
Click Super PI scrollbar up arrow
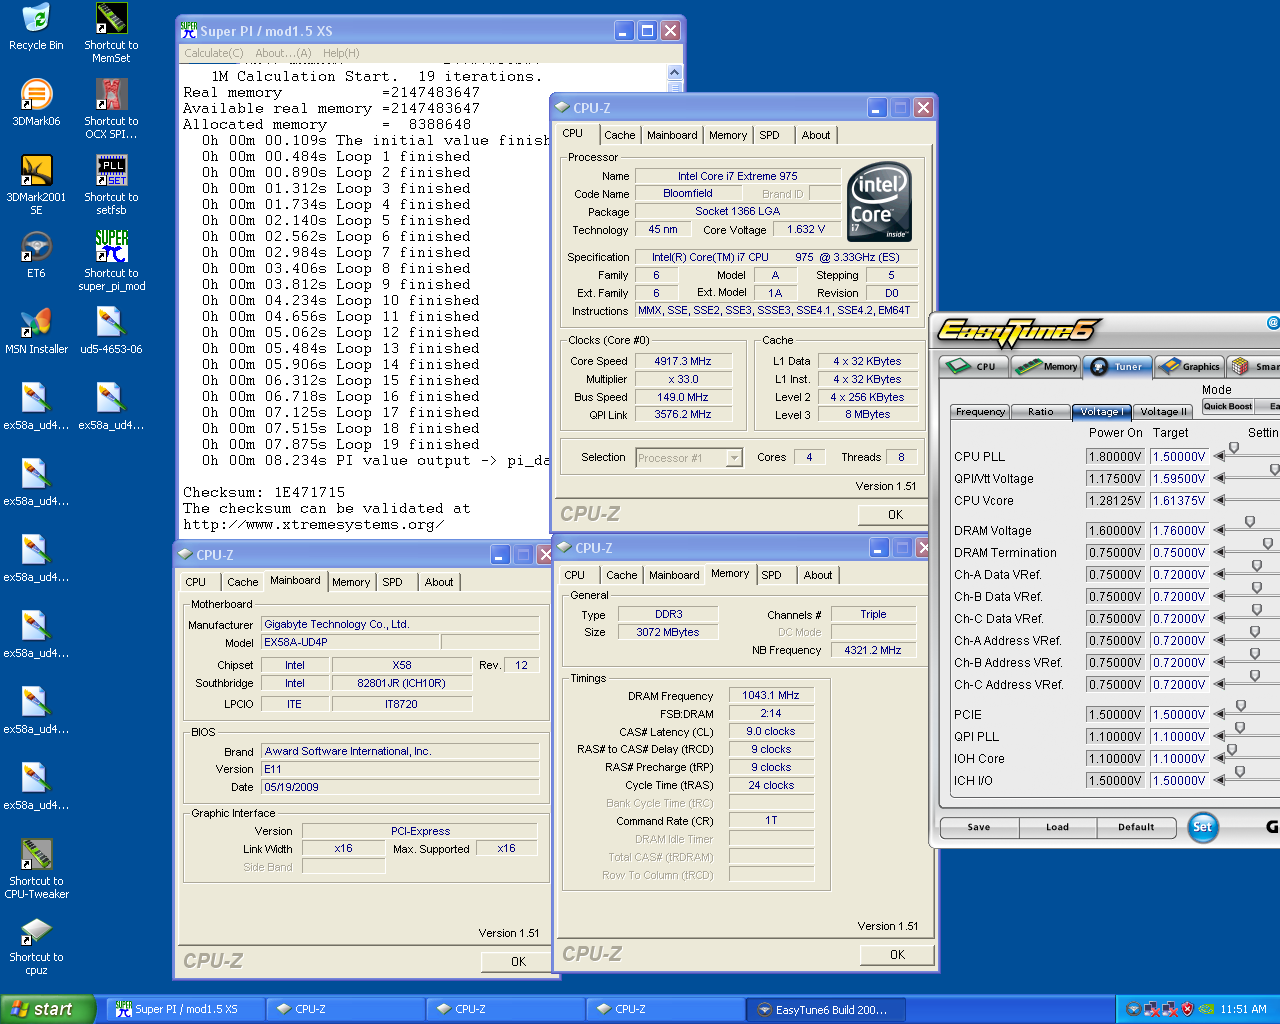[x=674, y=72]
